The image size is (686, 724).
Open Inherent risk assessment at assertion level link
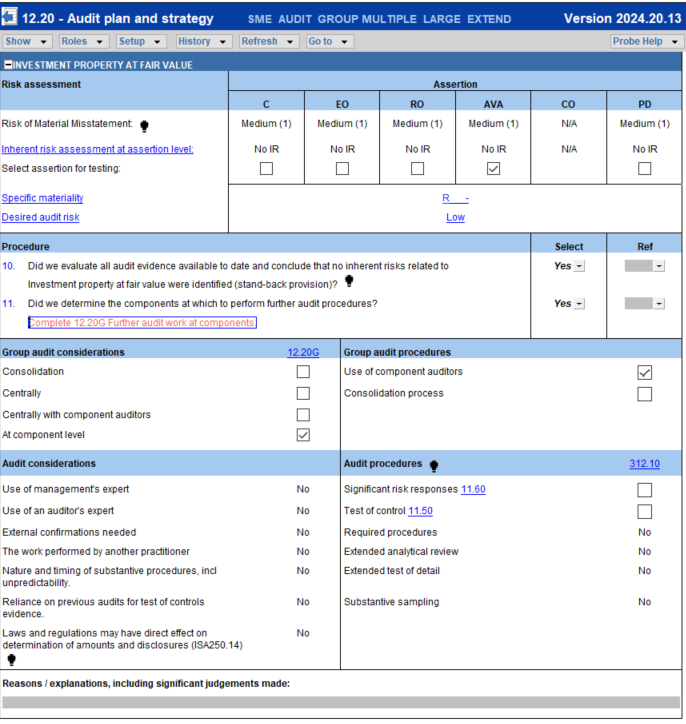[97, 149]
